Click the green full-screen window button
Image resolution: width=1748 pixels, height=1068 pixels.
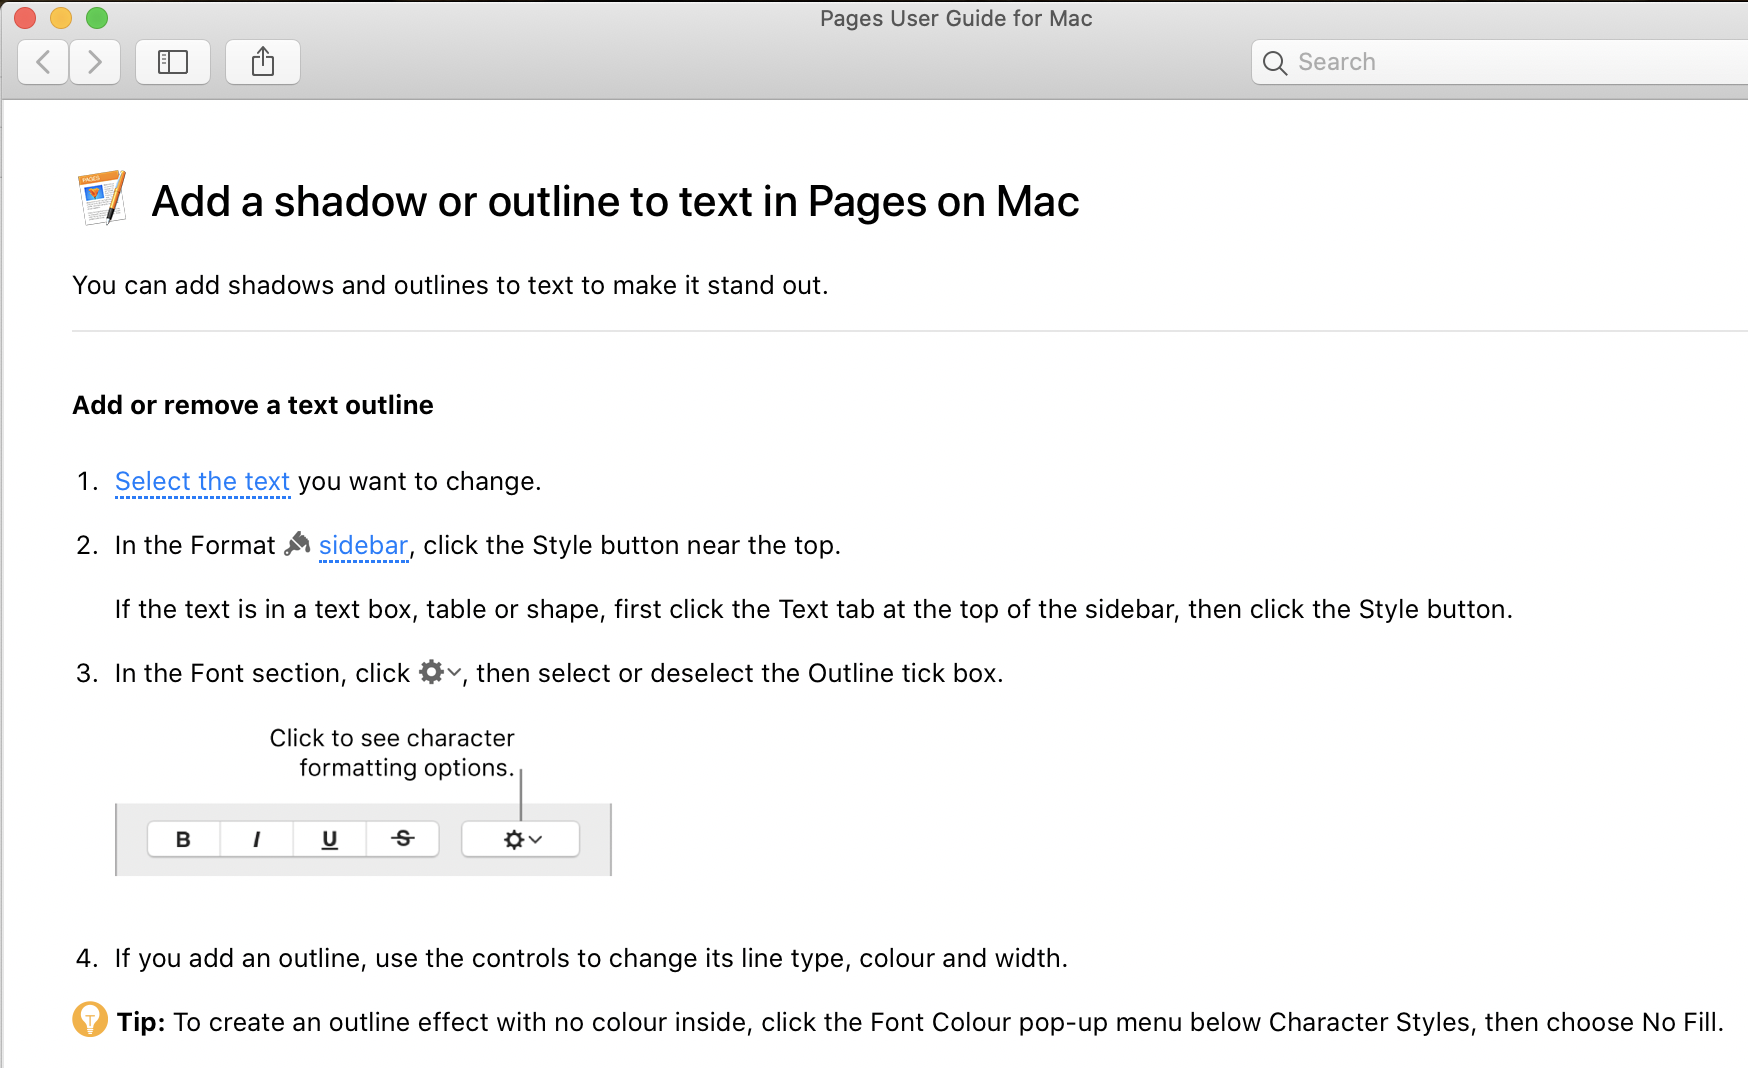[97, 18]
